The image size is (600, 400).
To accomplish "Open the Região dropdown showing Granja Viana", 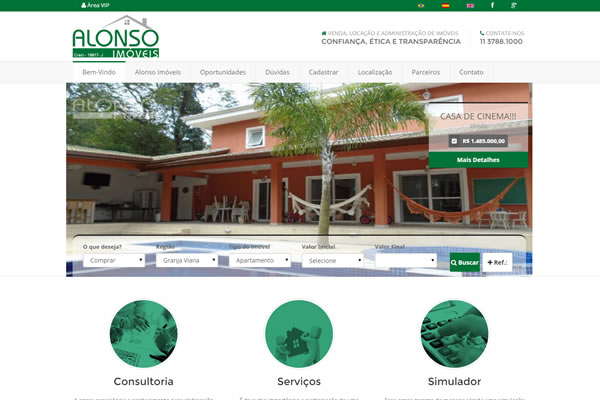I will [x=186, y=260].
